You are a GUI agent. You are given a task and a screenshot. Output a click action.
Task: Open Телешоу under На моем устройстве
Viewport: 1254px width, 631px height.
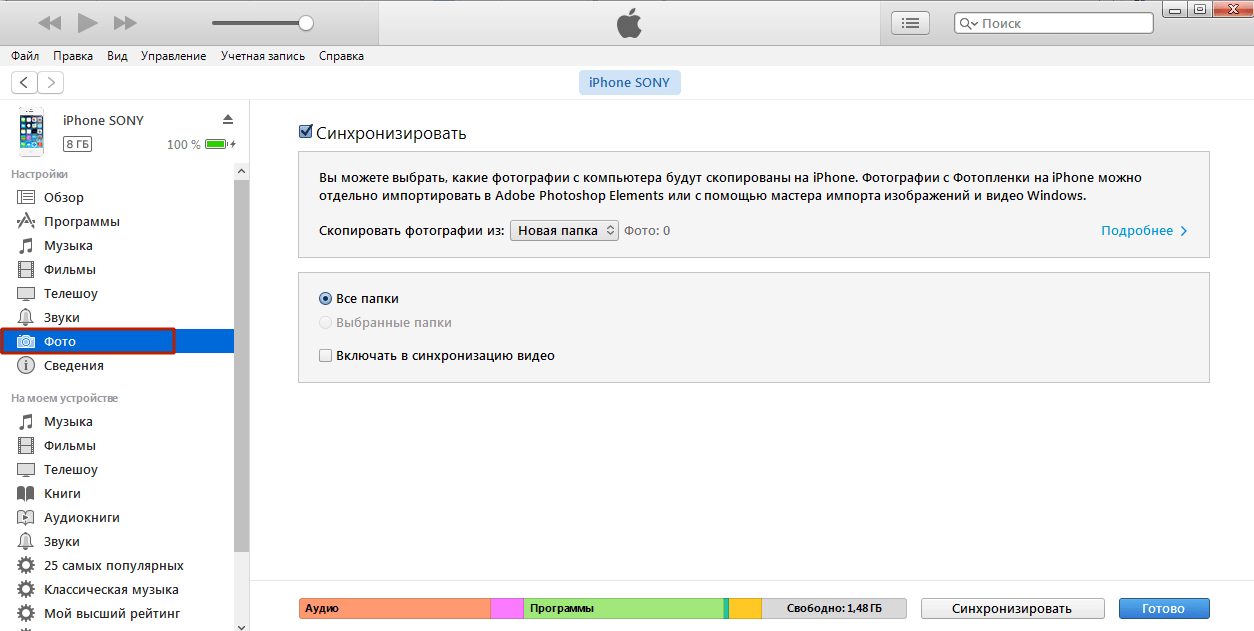(x=117, y=469)
